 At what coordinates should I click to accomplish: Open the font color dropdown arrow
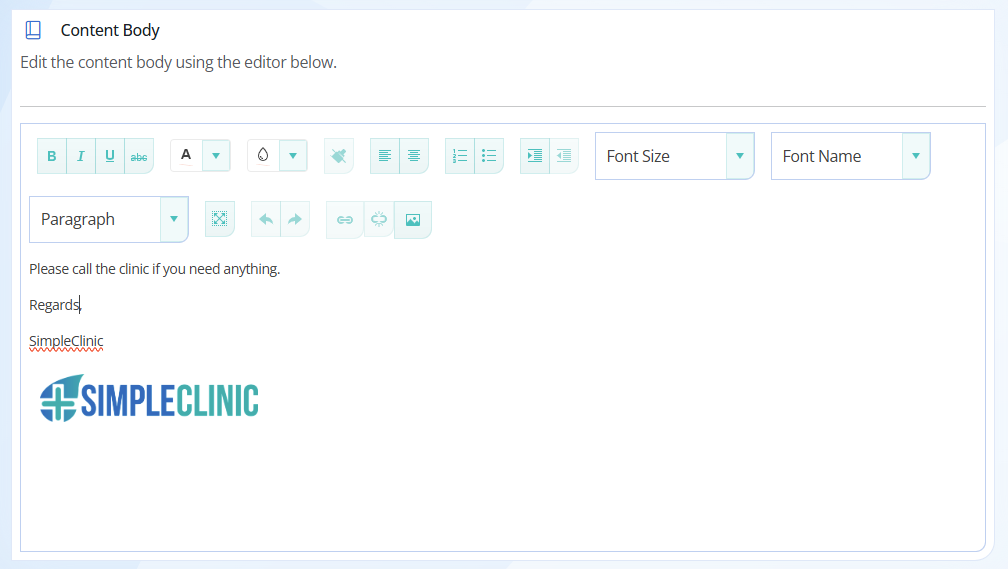pos(216,156)
